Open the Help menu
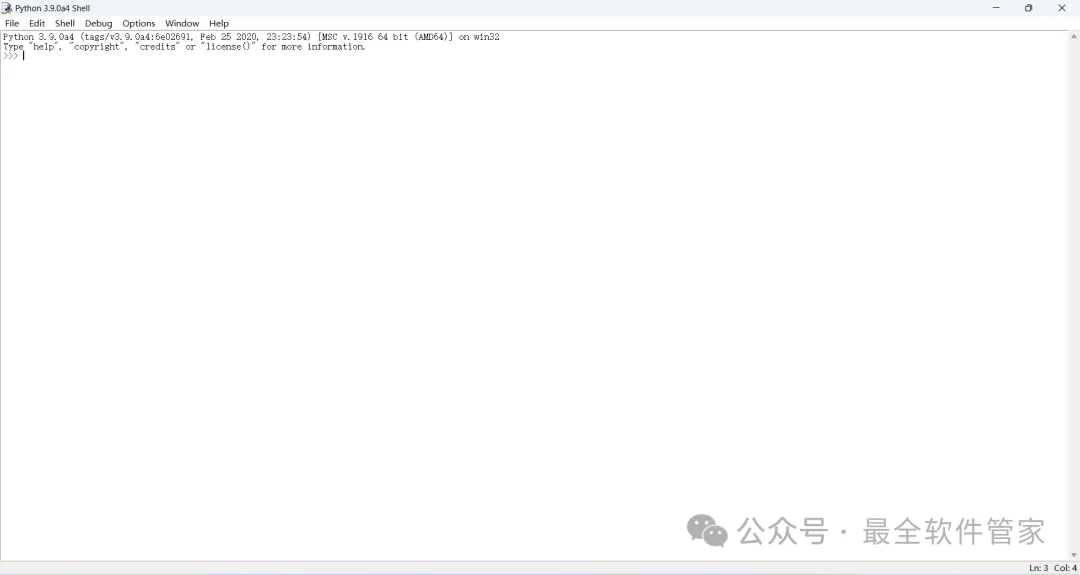Image resolution: width=1080 pixels, height=575 pixels. pos(218,23)
